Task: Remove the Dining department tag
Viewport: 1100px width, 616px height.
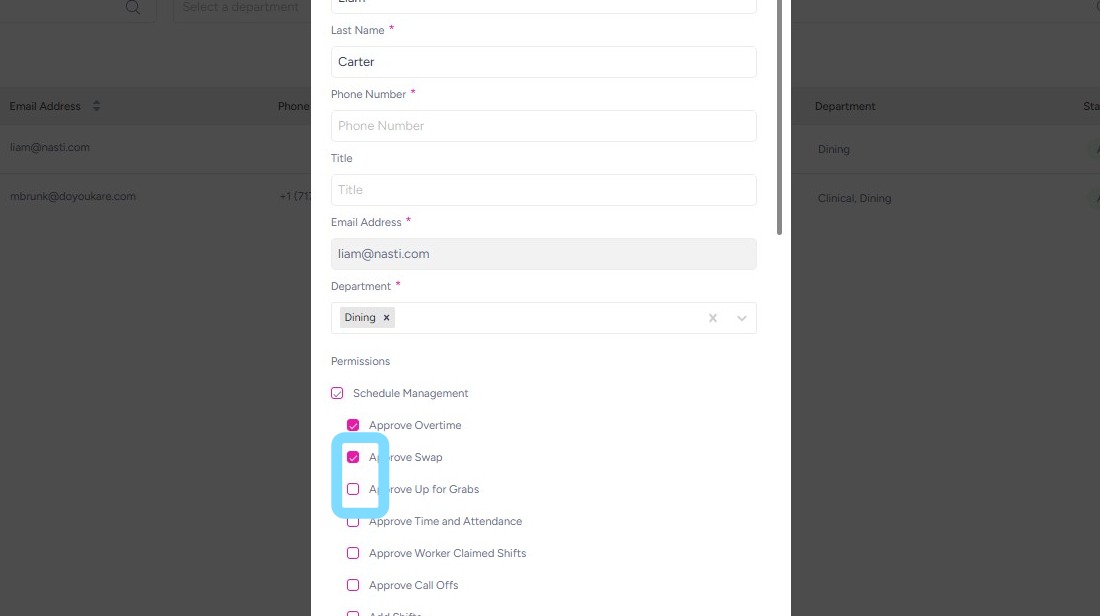Action: tap(386, 318)
